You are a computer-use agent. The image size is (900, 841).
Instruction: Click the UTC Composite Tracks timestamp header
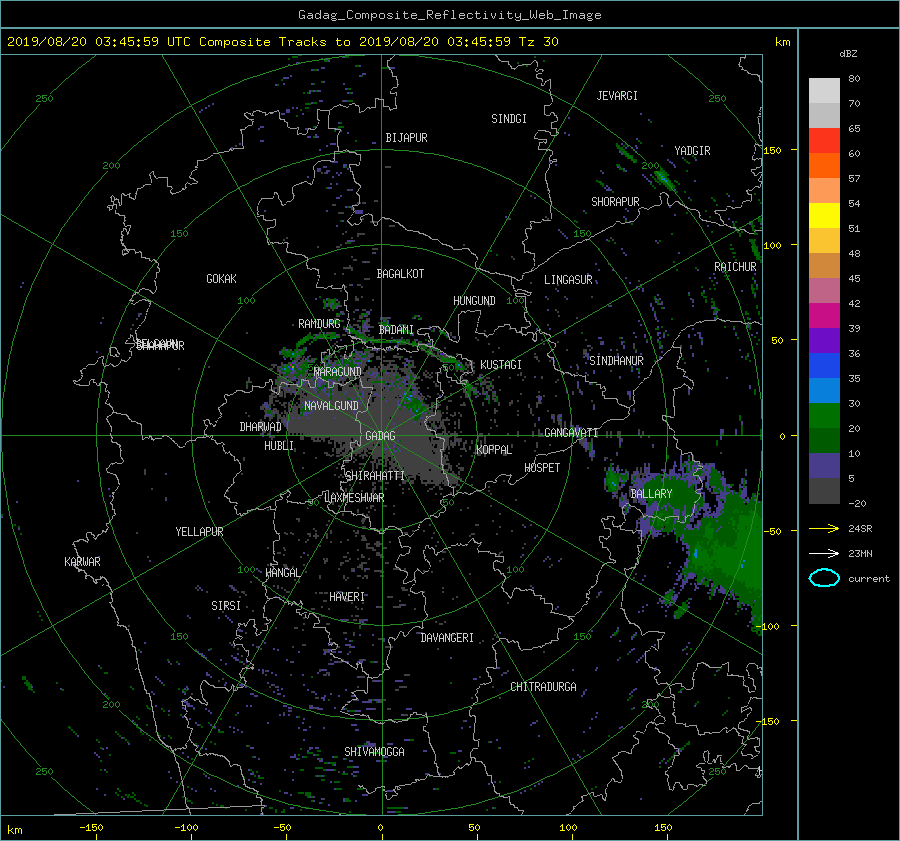click(282, 41)
